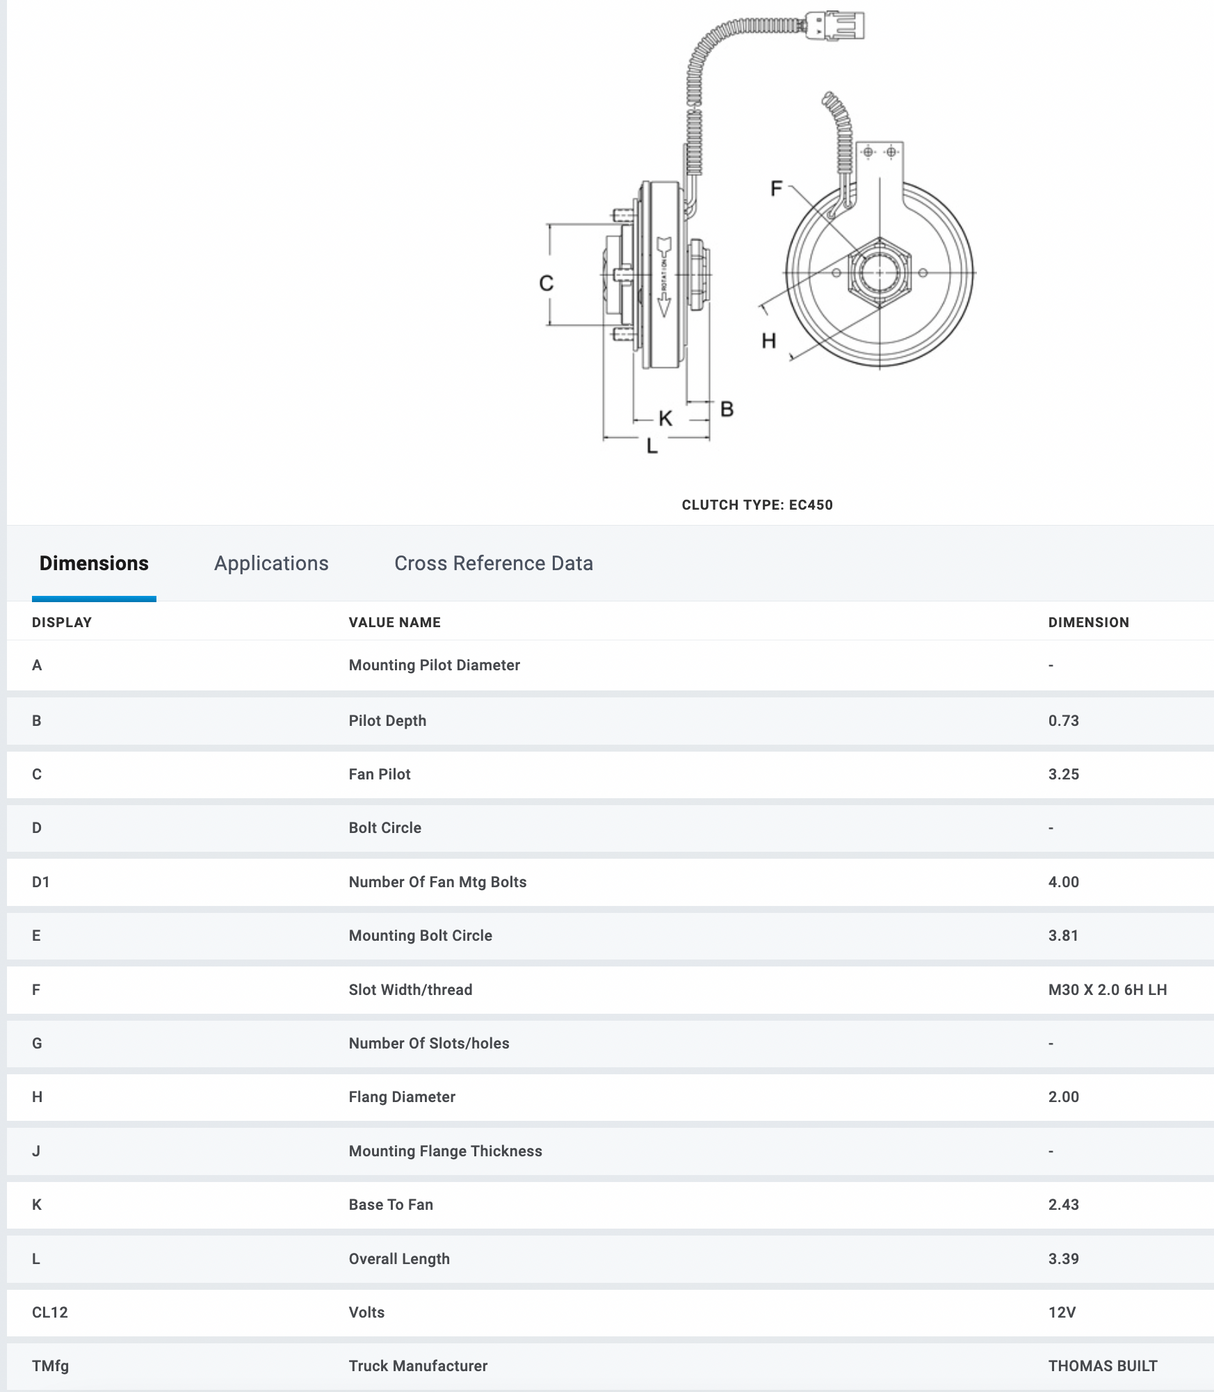Click the 'CLUTCH TYPE: EC450' caption

tap(757, 505)
